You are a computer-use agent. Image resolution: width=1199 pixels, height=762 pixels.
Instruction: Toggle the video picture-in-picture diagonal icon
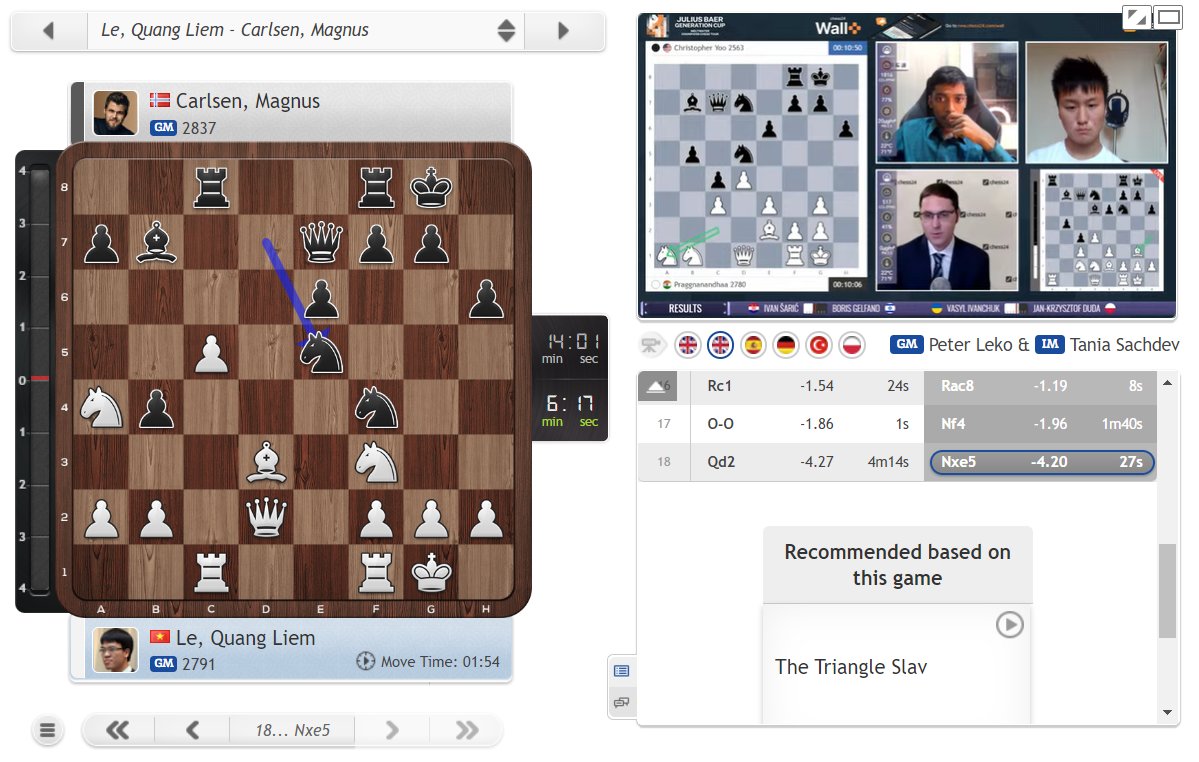tap(1136, 17)
